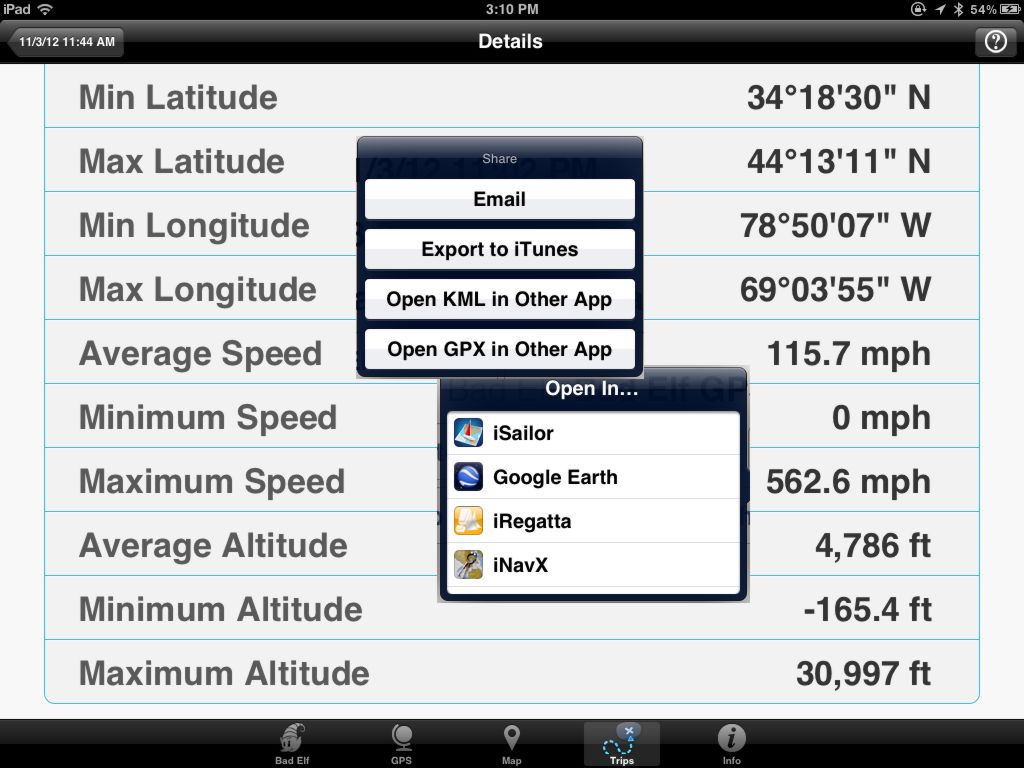This screenshot has height=768, width=1024.
Task: Tap the Share popover header
Action: 500,158
